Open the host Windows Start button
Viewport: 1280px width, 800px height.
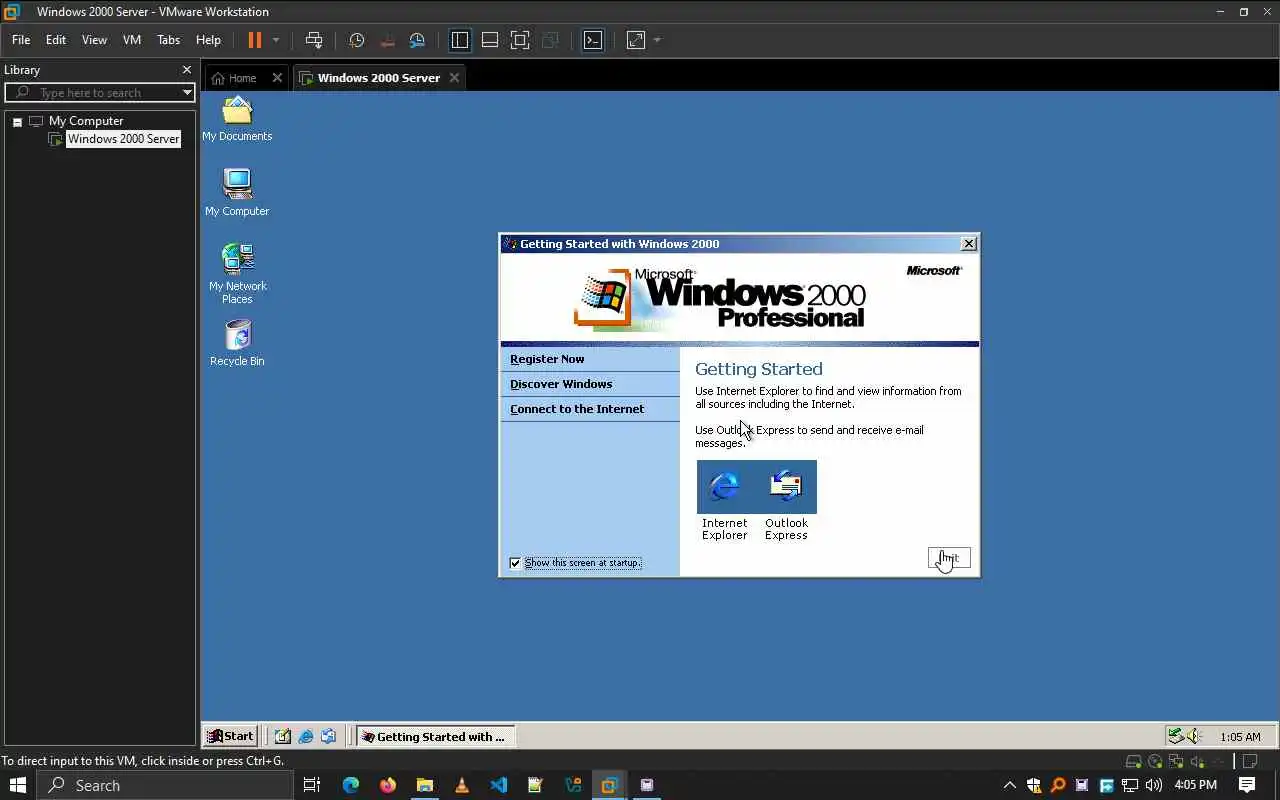17,785
